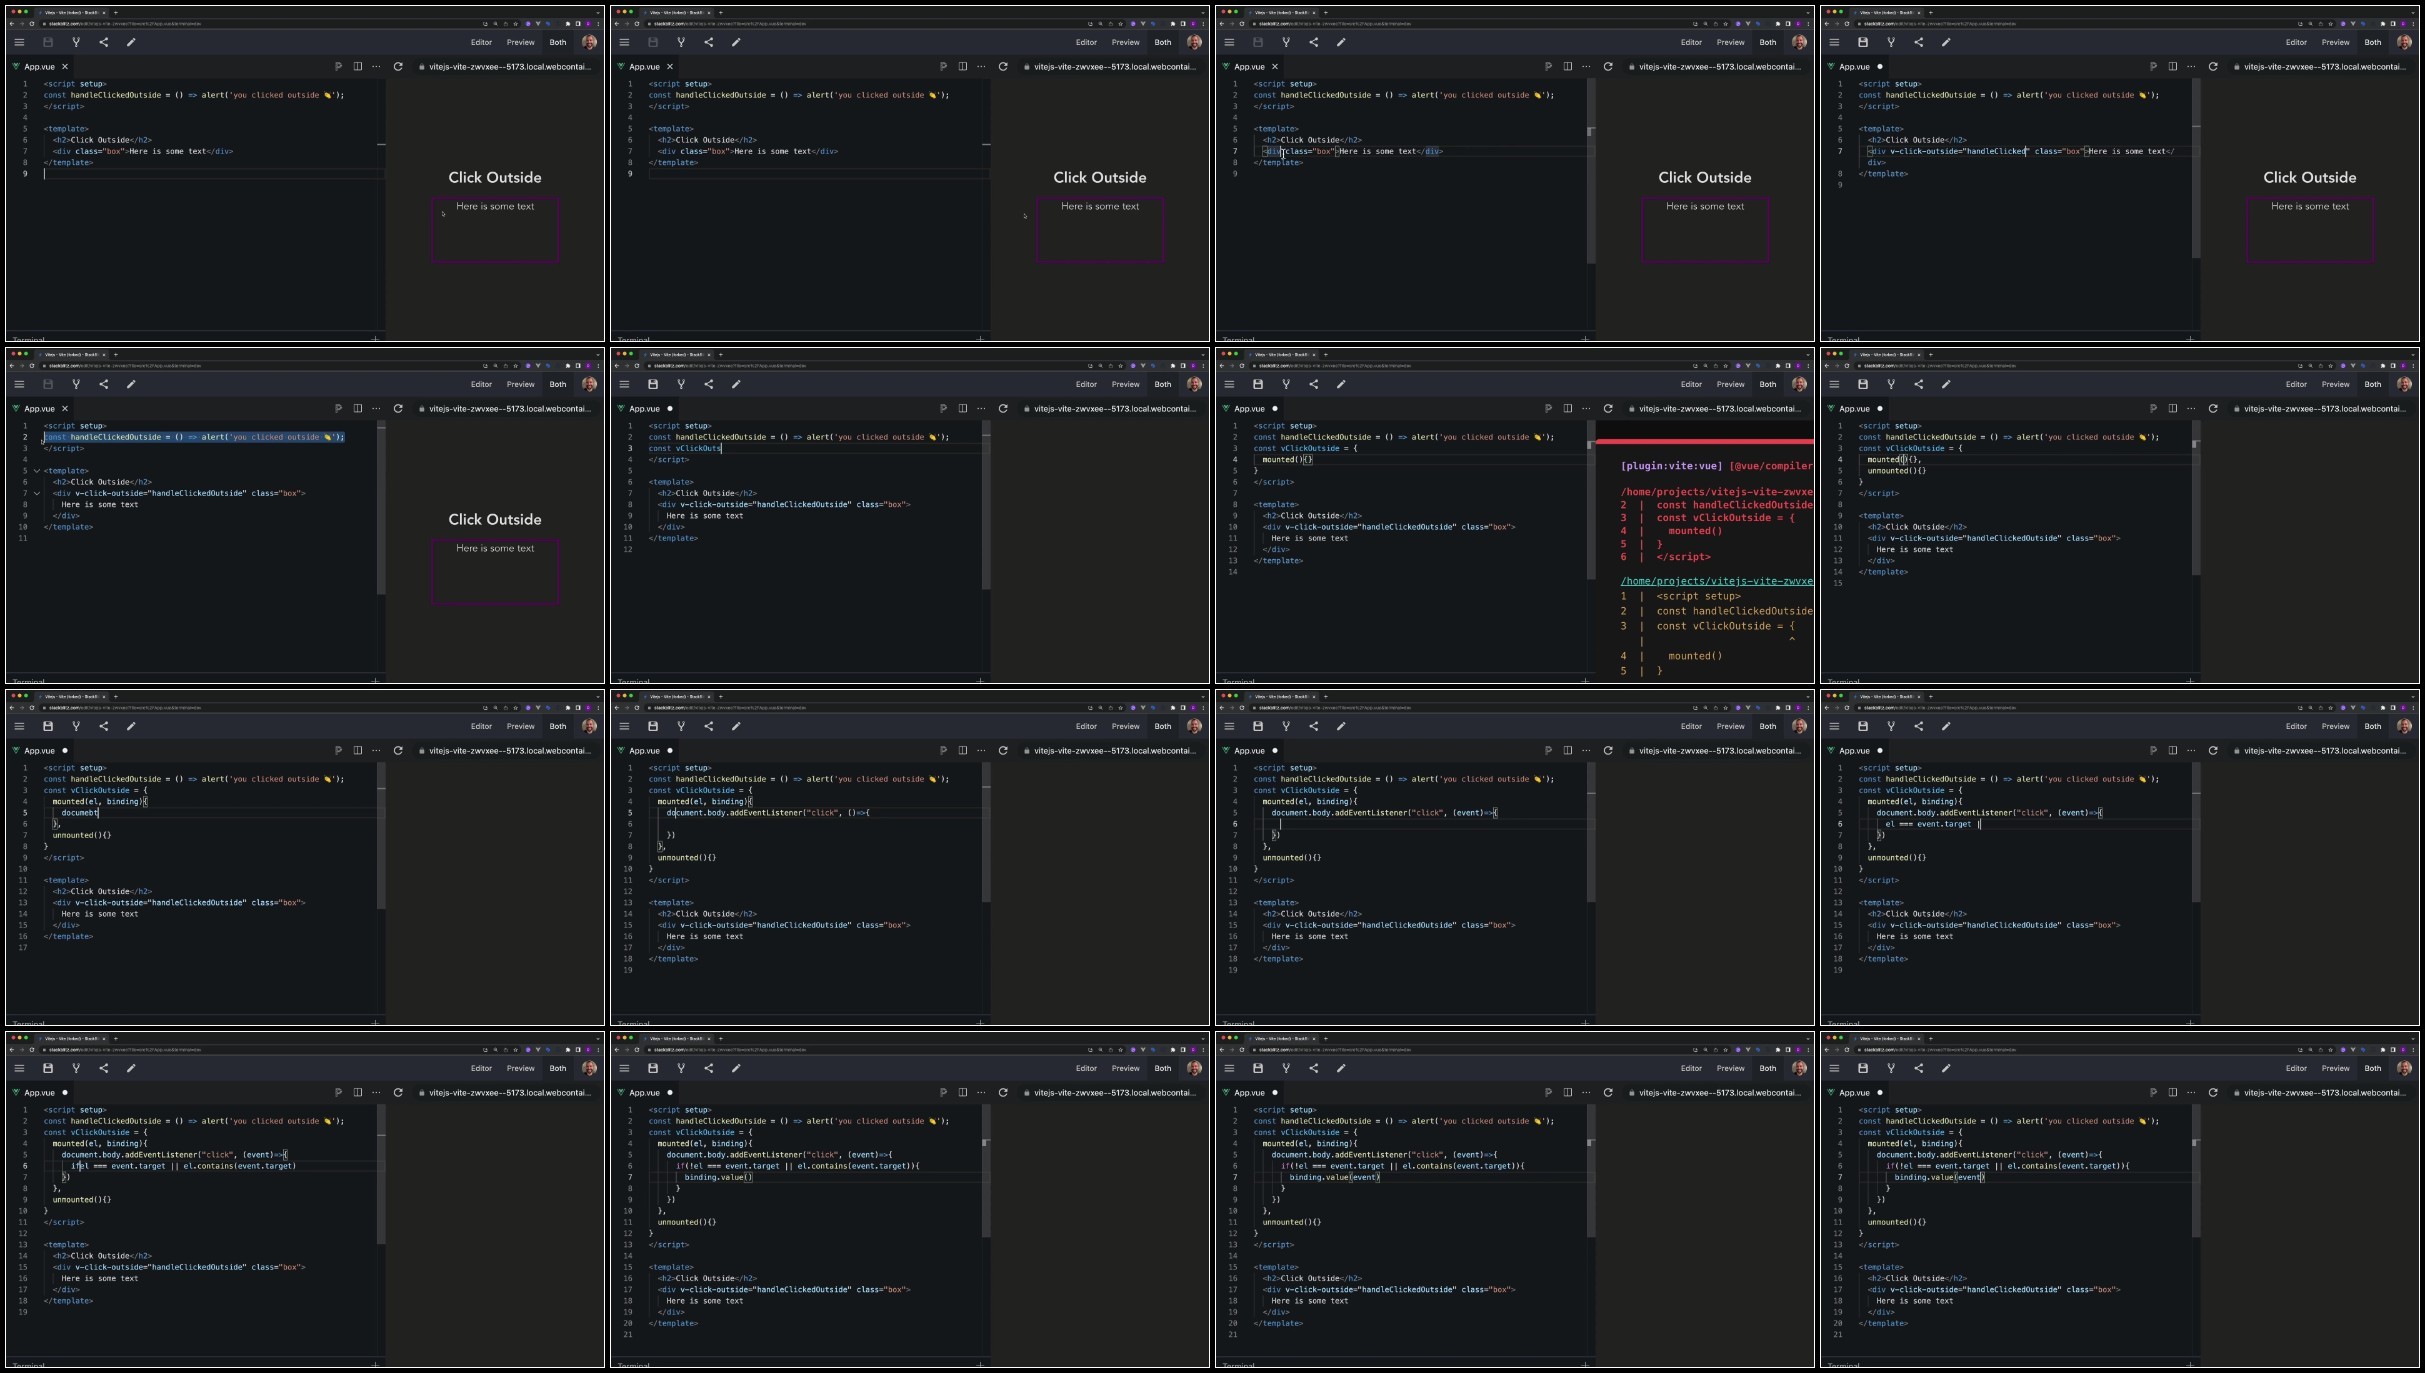Viewport: 2425px width, 1373px height.
Task: Switch to Editor view in frame ending at line 15
Action: pyautogui.click(x=2296, y=384)
